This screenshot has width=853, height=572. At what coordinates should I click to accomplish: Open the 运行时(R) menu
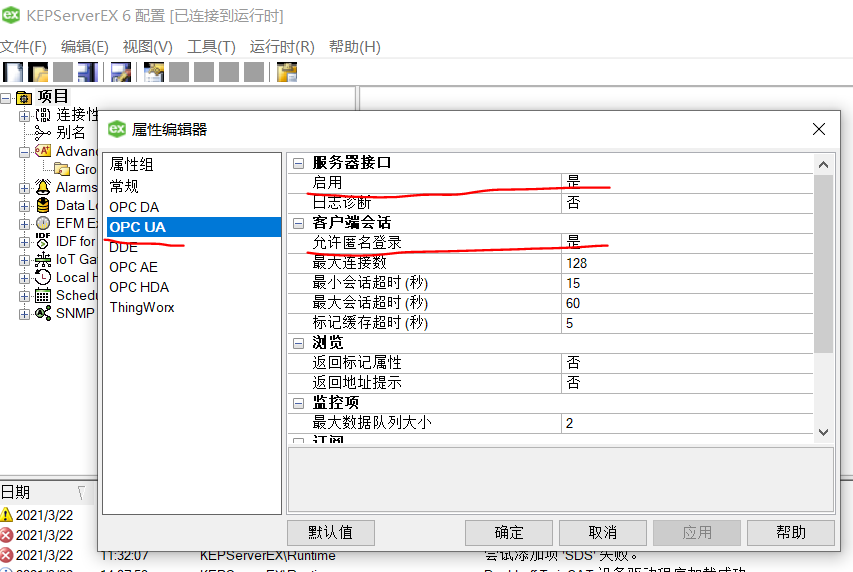(x=282, y=47)
